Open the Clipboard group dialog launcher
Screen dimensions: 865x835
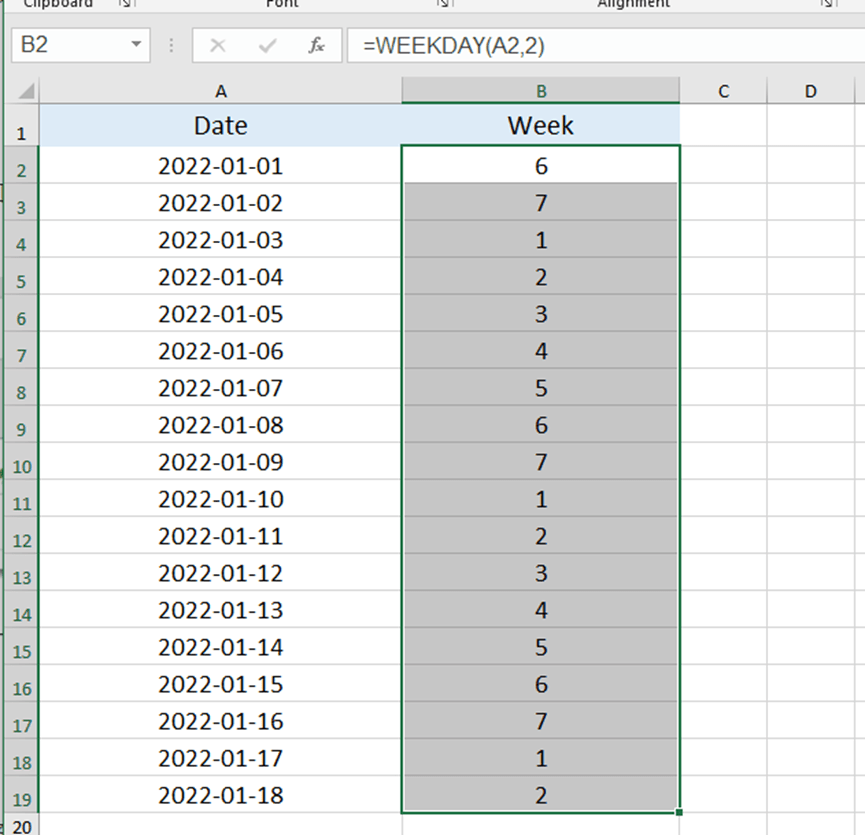pos(126,3)
